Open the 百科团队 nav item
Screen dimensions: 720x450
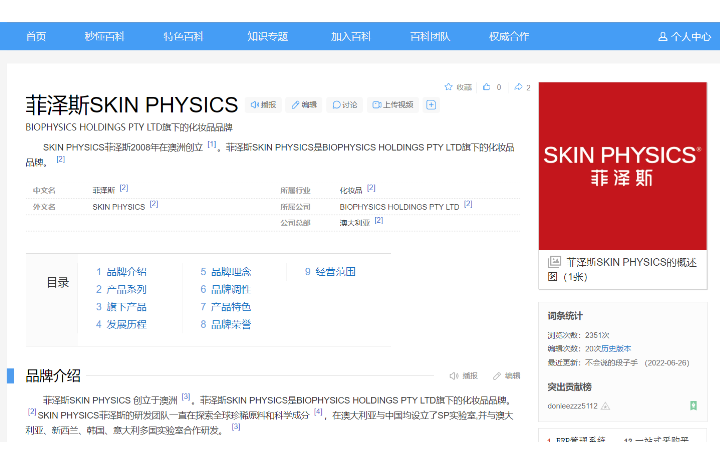[x=430, y=36]
